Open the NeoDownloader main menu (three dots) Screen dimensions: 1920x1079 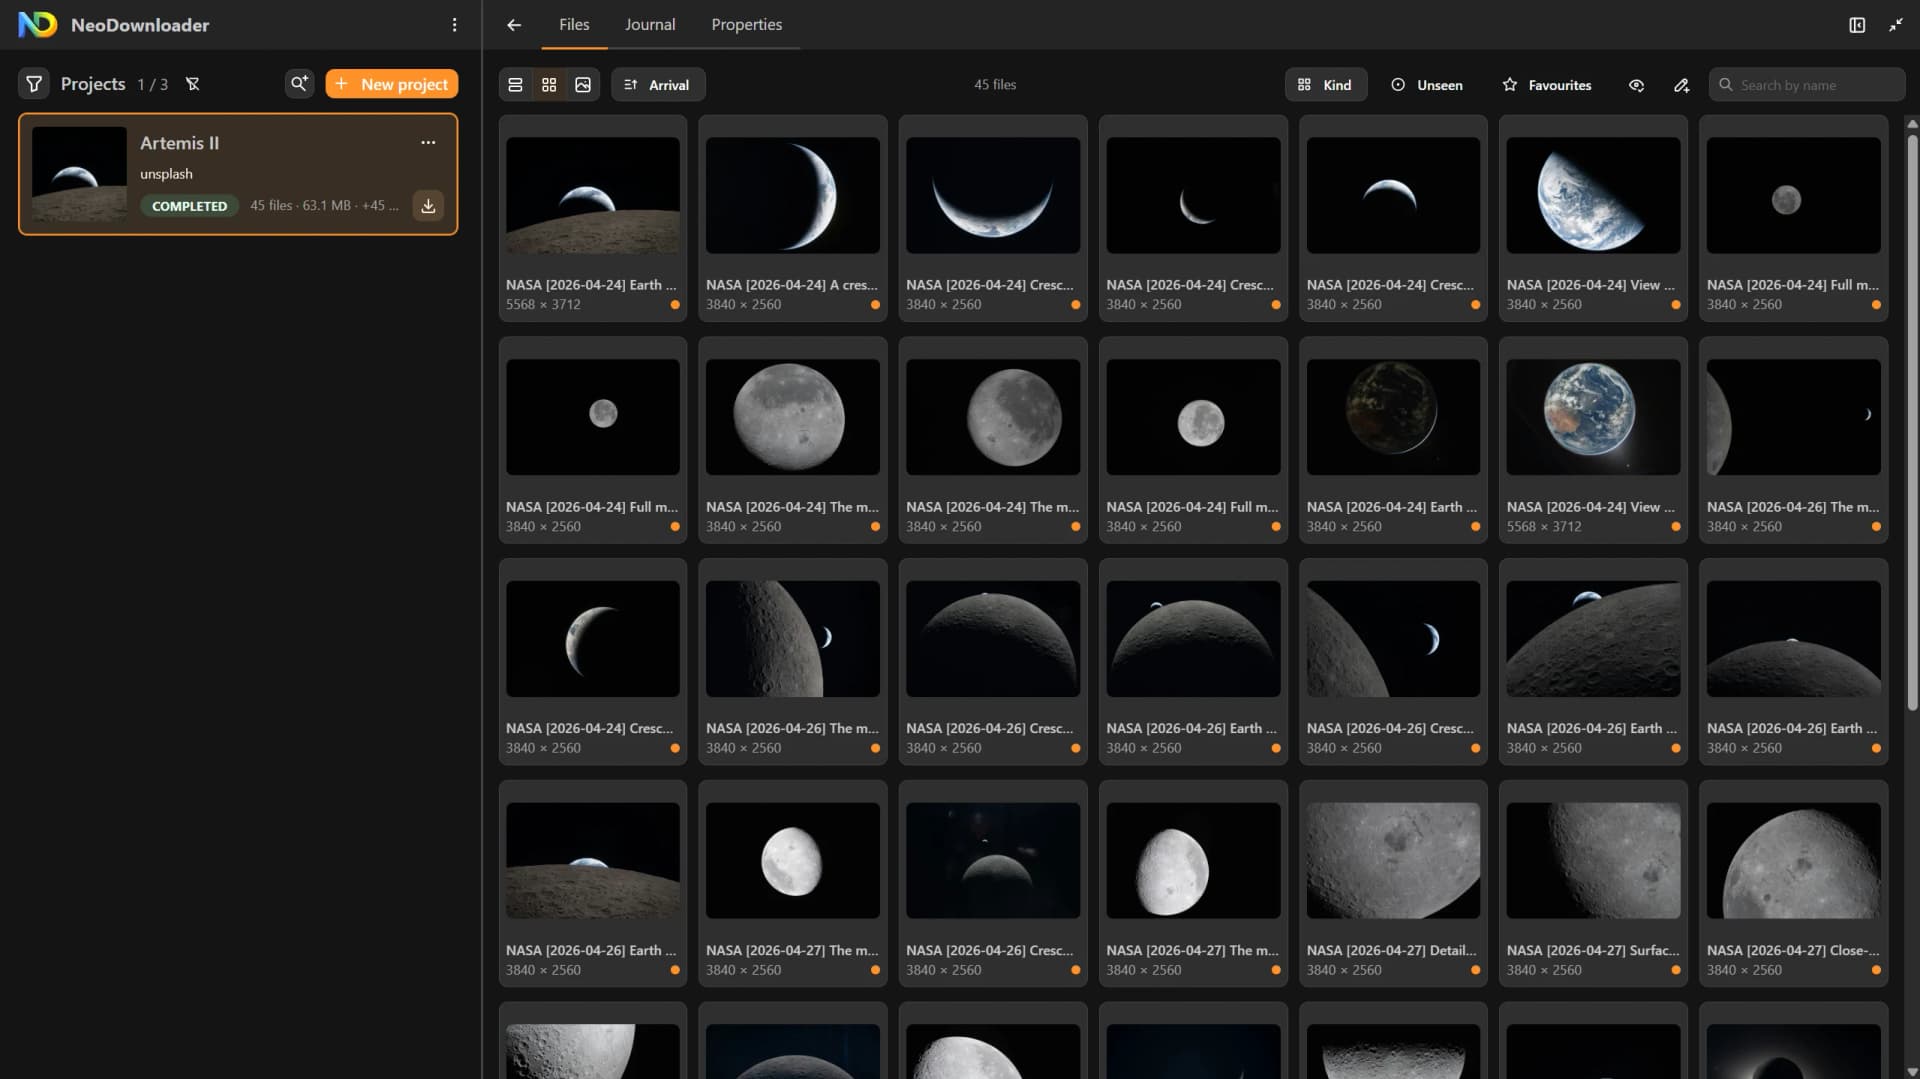pos(454,25)
